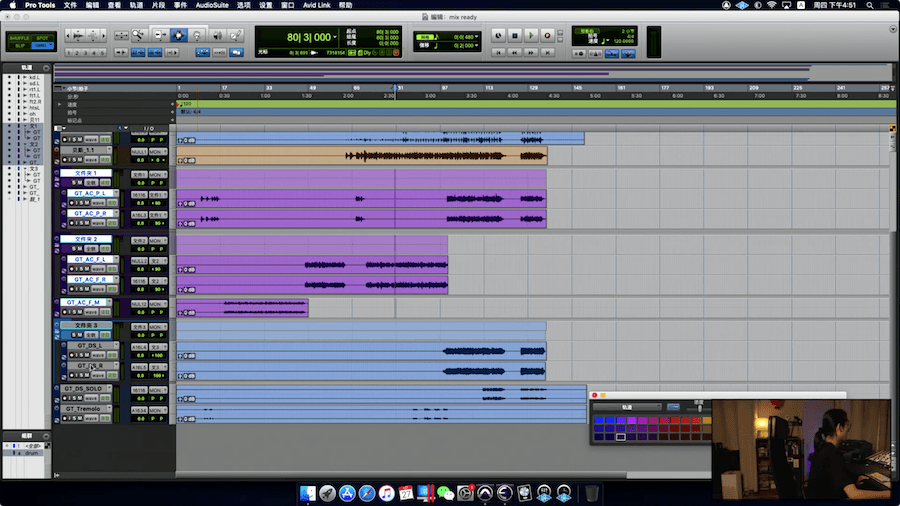The height and width of the screenshot is (506, 900).
Task: Open GT_DS_SOLO track name dropdown arrow
Action: [x=109, y=388]
